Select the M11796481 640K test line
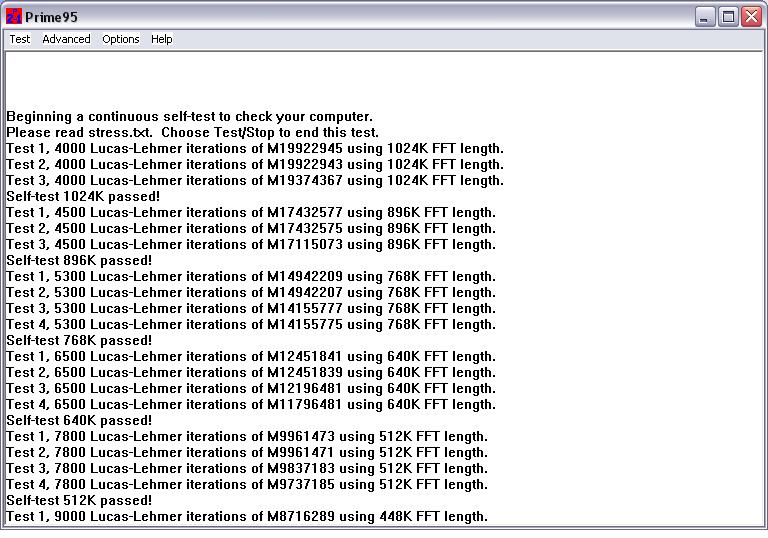This screenshot has height=538, width=768. coord(251,405)
